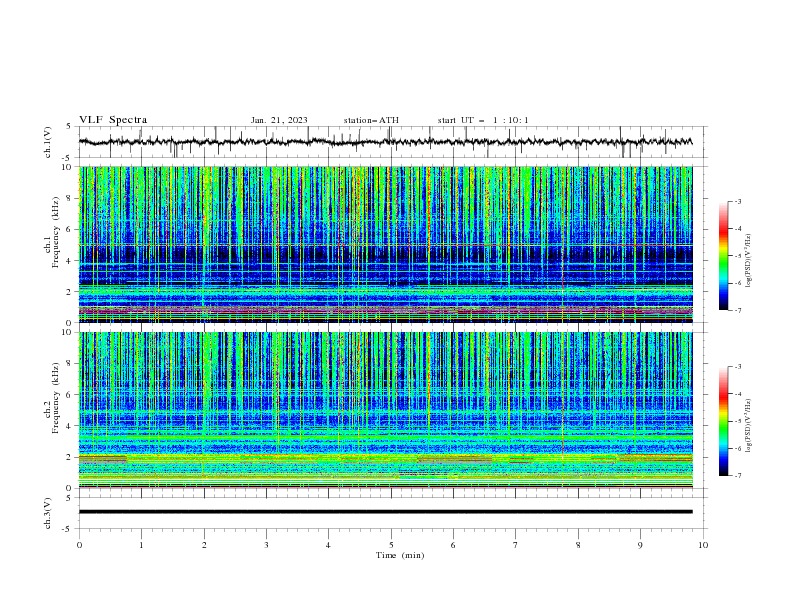Click time axis tick label 5
The width and height of the screenshot is (792, 612).
(x=391, y=545)
